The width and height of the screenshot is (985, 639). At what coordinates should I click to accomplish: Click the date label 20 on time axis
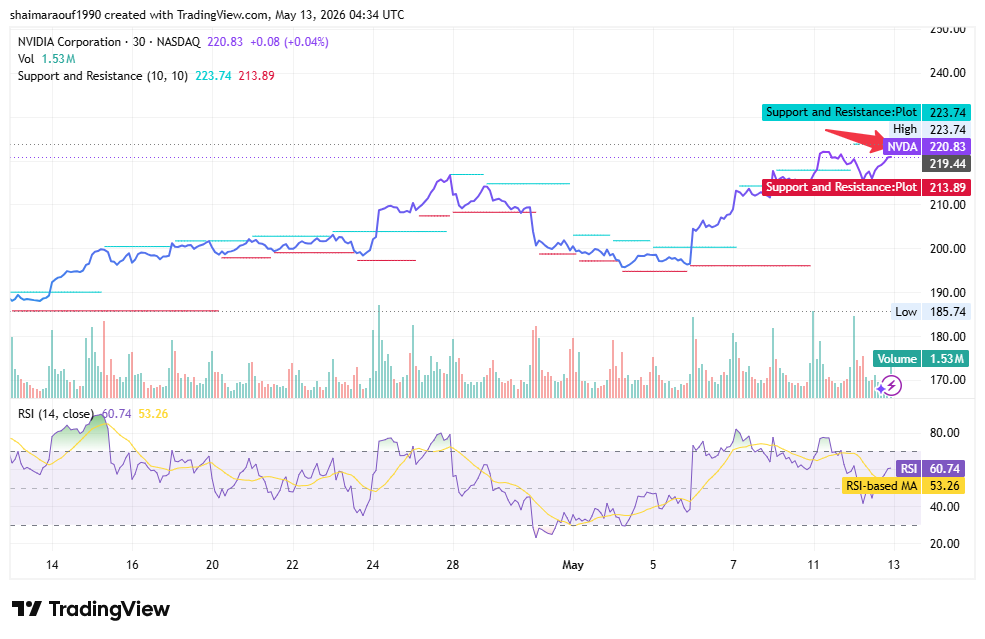[212, 565]
